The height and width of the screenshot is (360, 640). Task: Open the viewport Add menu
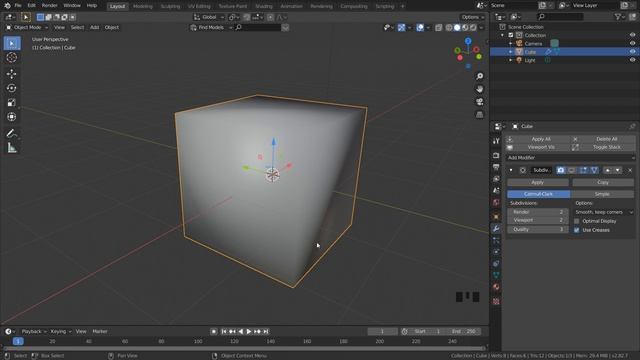[x=94, y=27]
